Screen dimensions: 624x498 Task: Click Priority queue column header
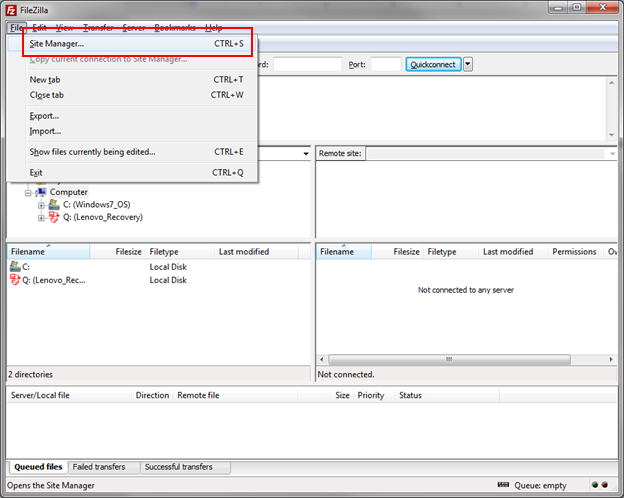(x=374, y=395)
